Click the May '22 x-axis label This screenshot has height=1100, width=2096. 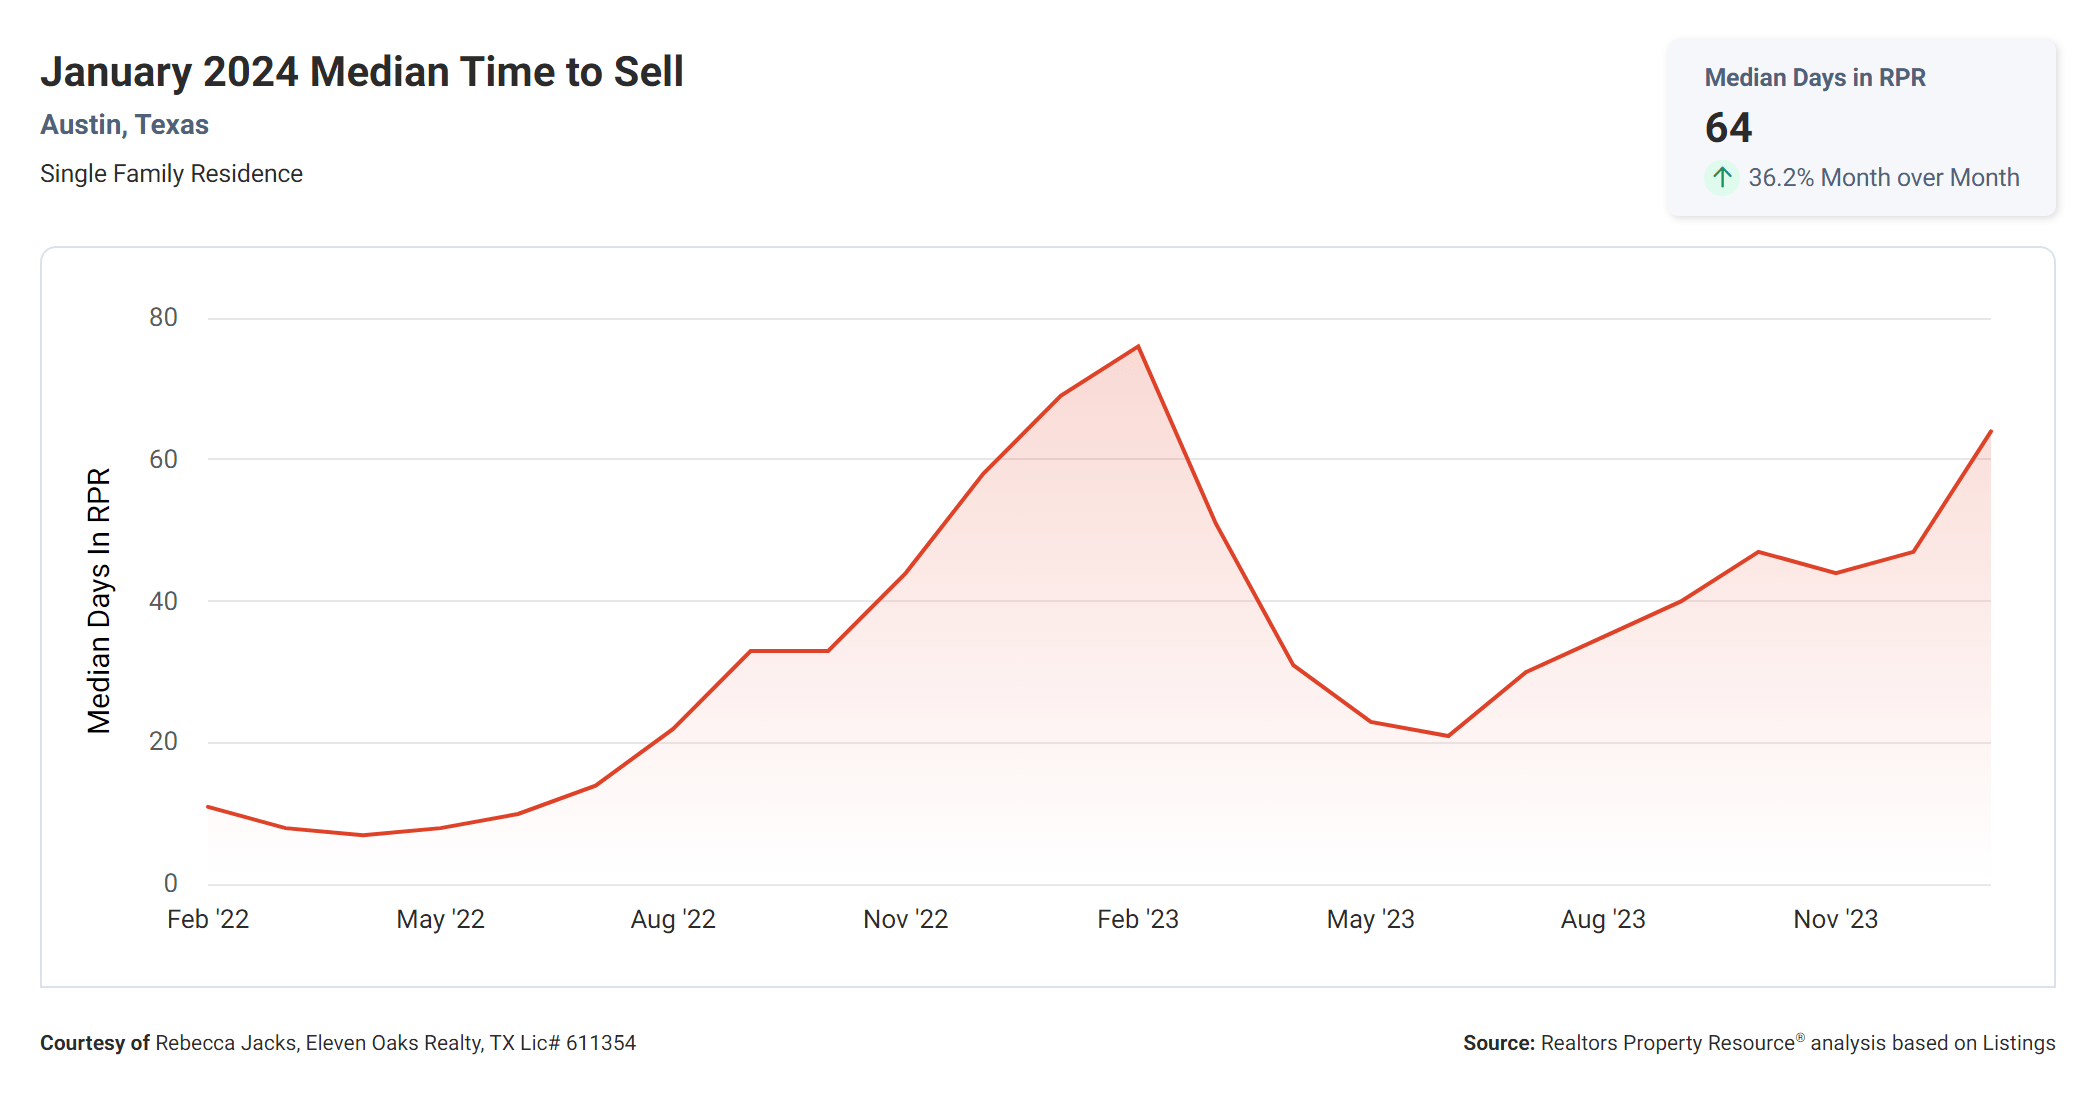tap(440, 919)
